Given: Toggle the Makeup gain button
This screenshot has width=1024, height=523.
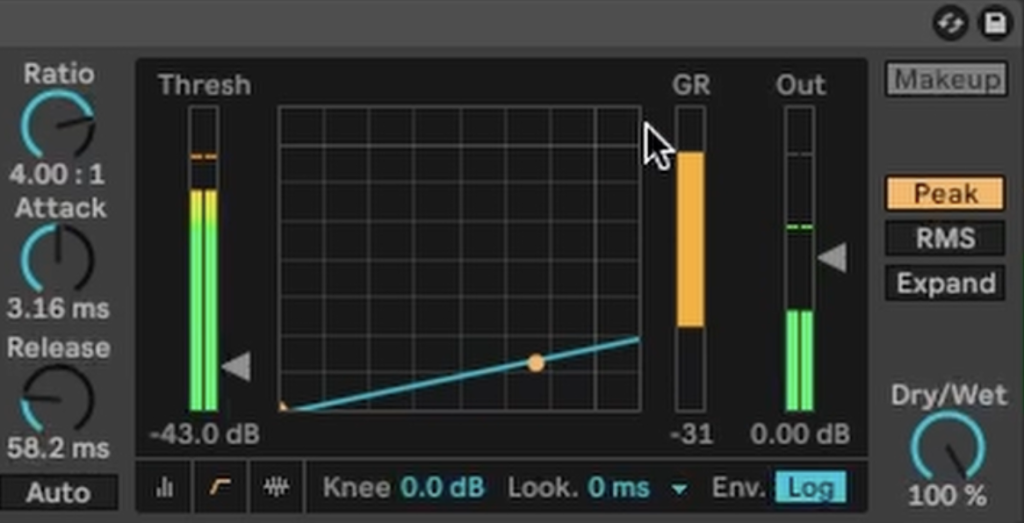Looking at the screenshot, I should (945, 80).
